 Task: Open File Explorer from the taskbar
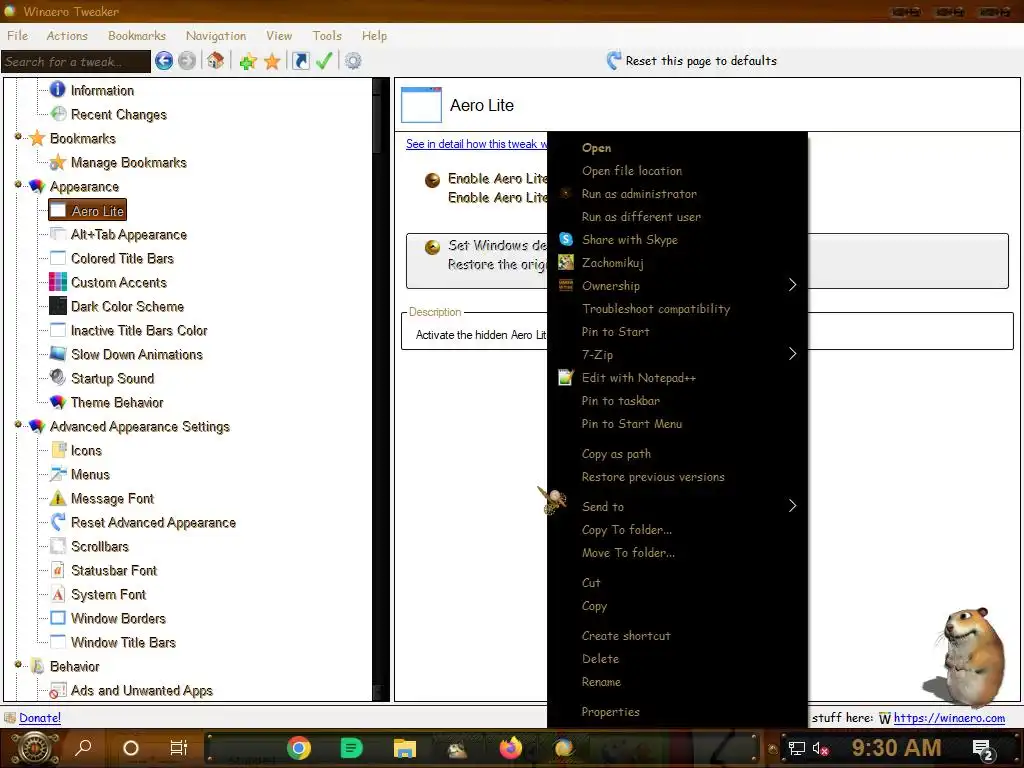(404, 748)
